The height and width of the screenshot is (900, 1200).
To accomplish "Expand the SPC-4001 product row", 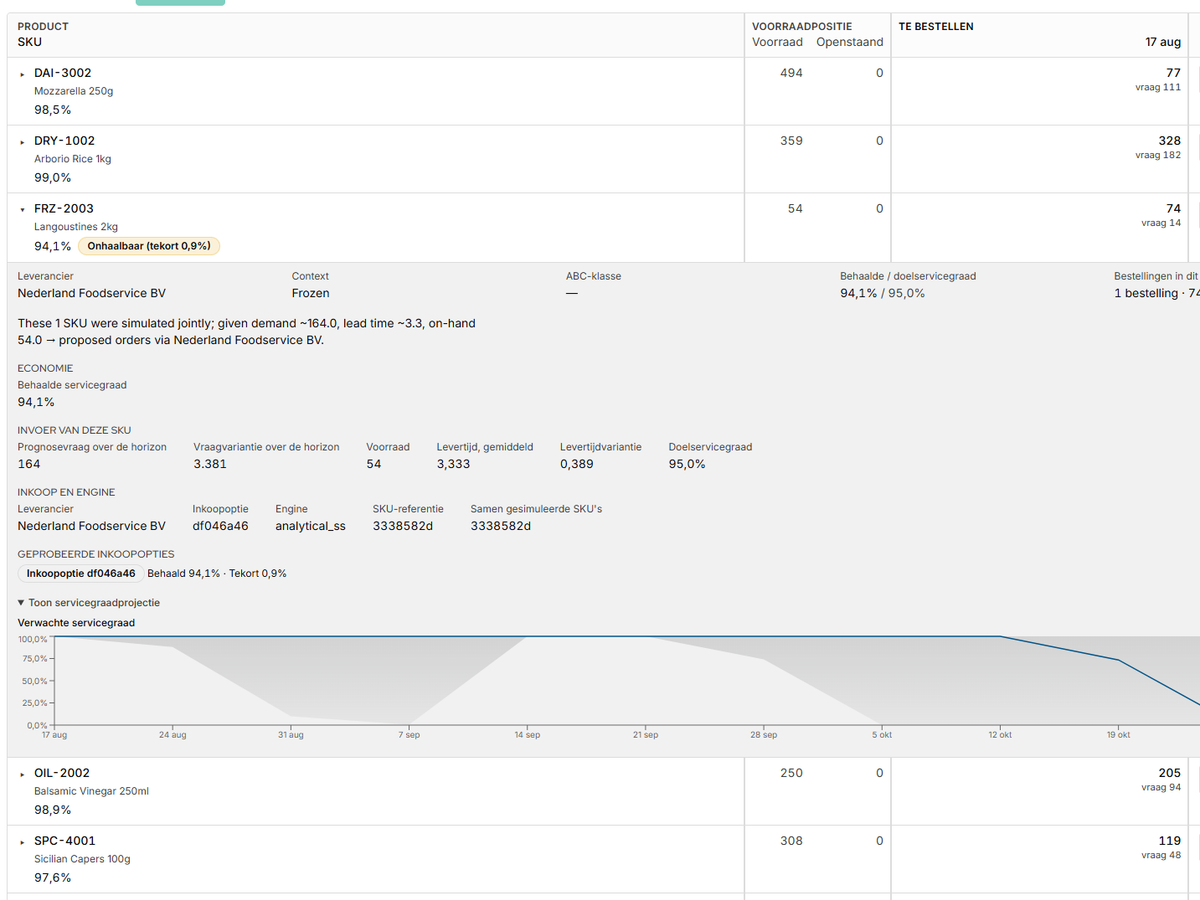I will coord(22,842).
